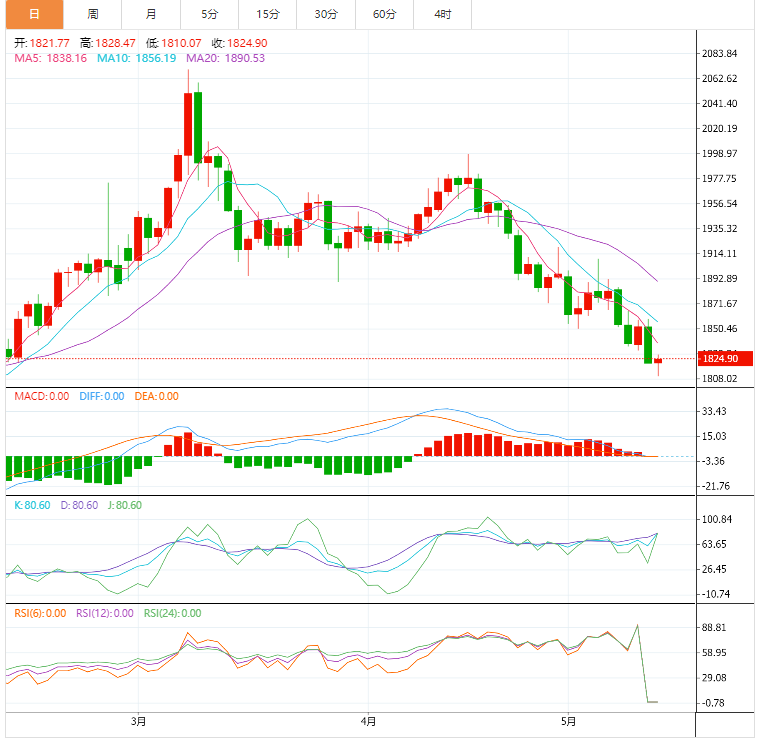Click the K:80.60 KDJ label

pyautogui.click(x=32, y=505)
